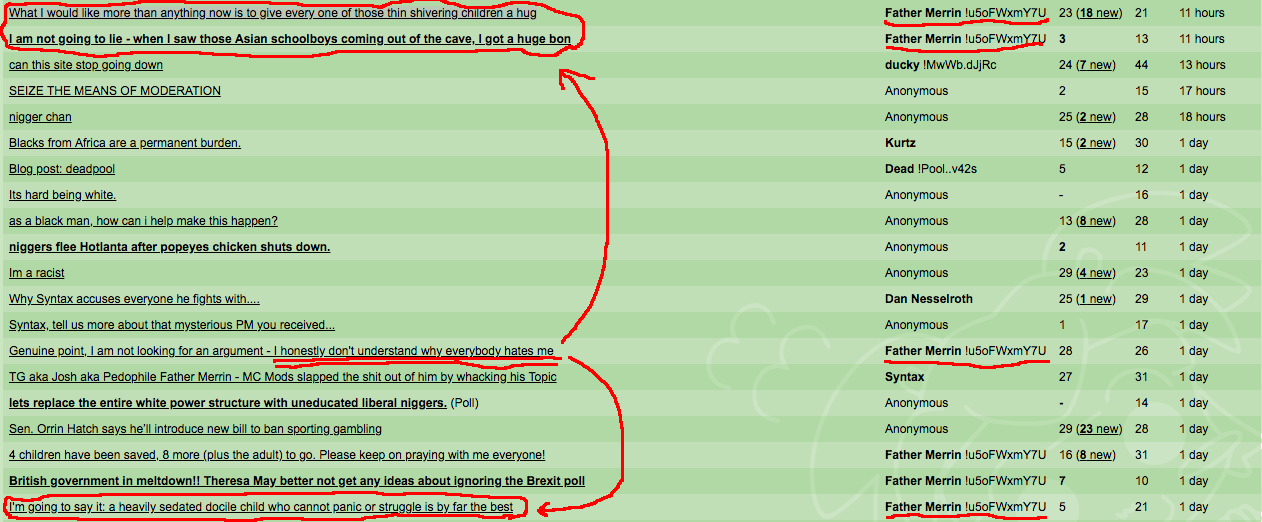Select author name "ducky" in poster column
Viewport: 1262px width, 522px height.
click(x=904, y=65)
